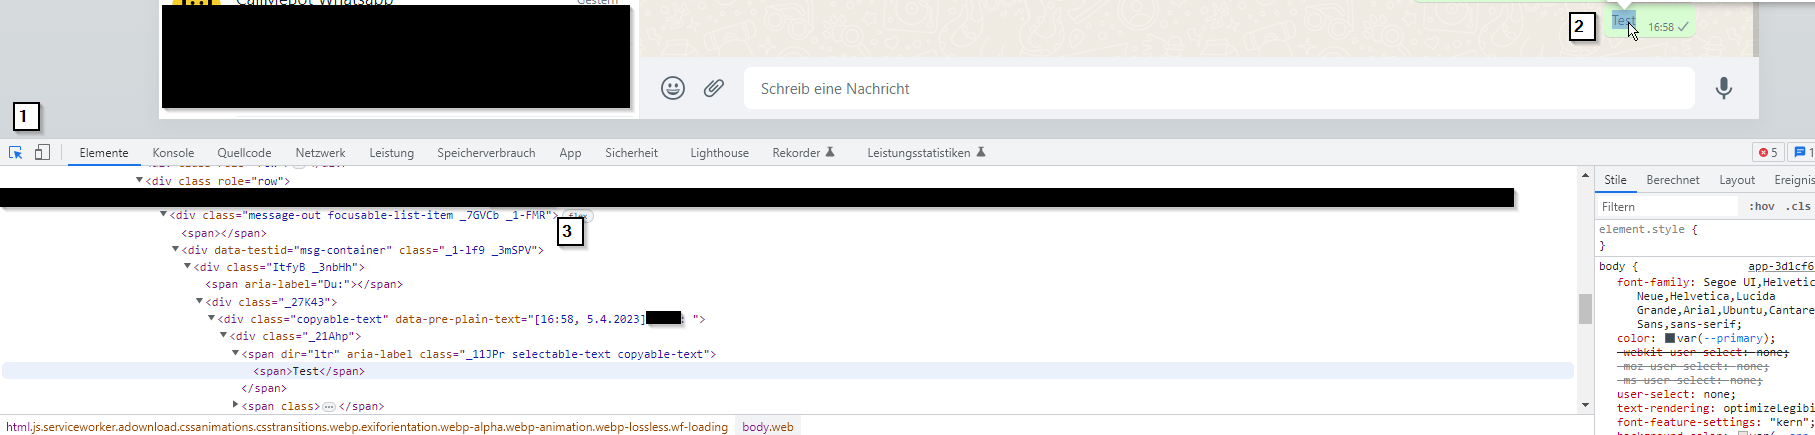Toggle the :hov element state button
This screenshot has height=435, width=1815.
click(x=1761, y=207)
